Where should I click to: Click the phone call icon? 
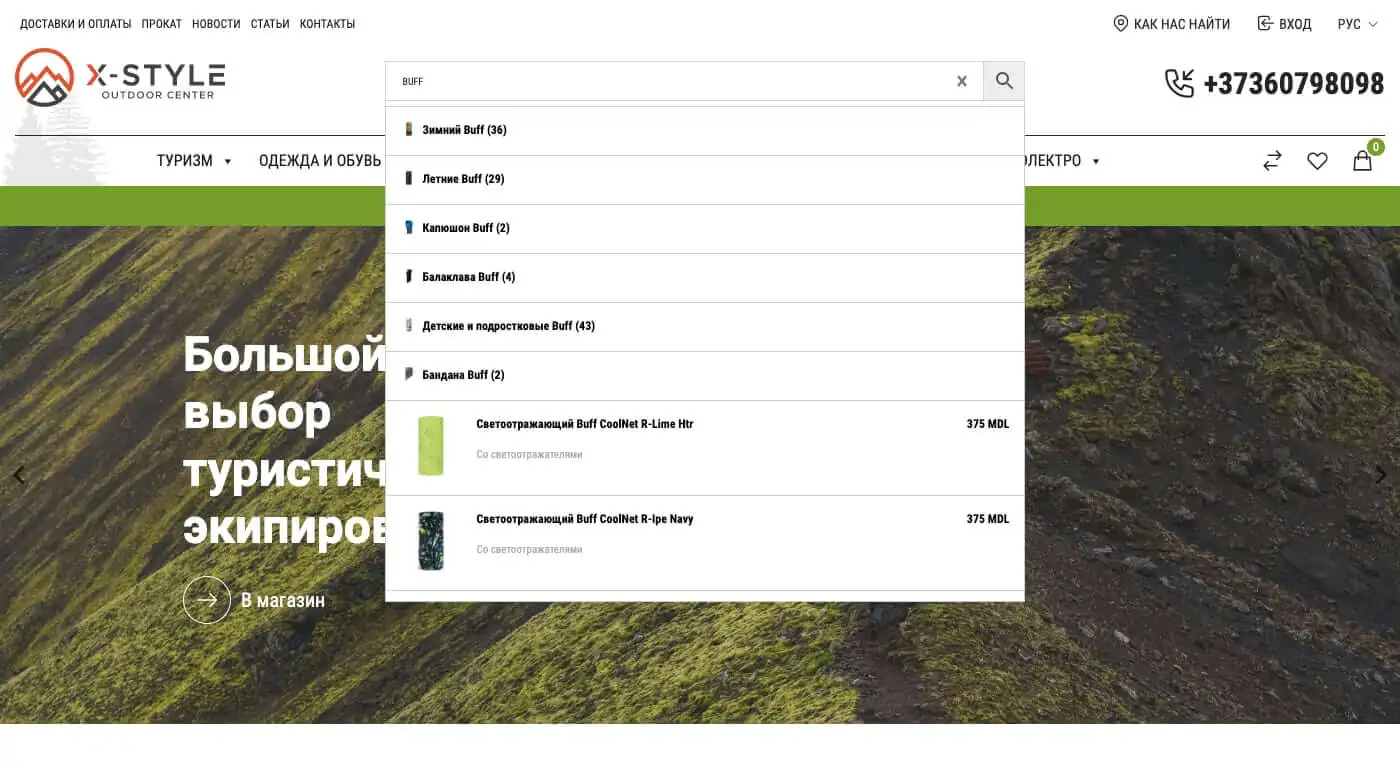1180,83
